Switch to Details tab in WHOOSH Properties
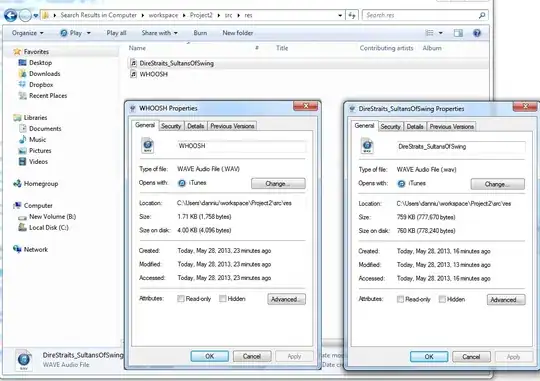This screenshot has height=381, width=540. [196, 126]
